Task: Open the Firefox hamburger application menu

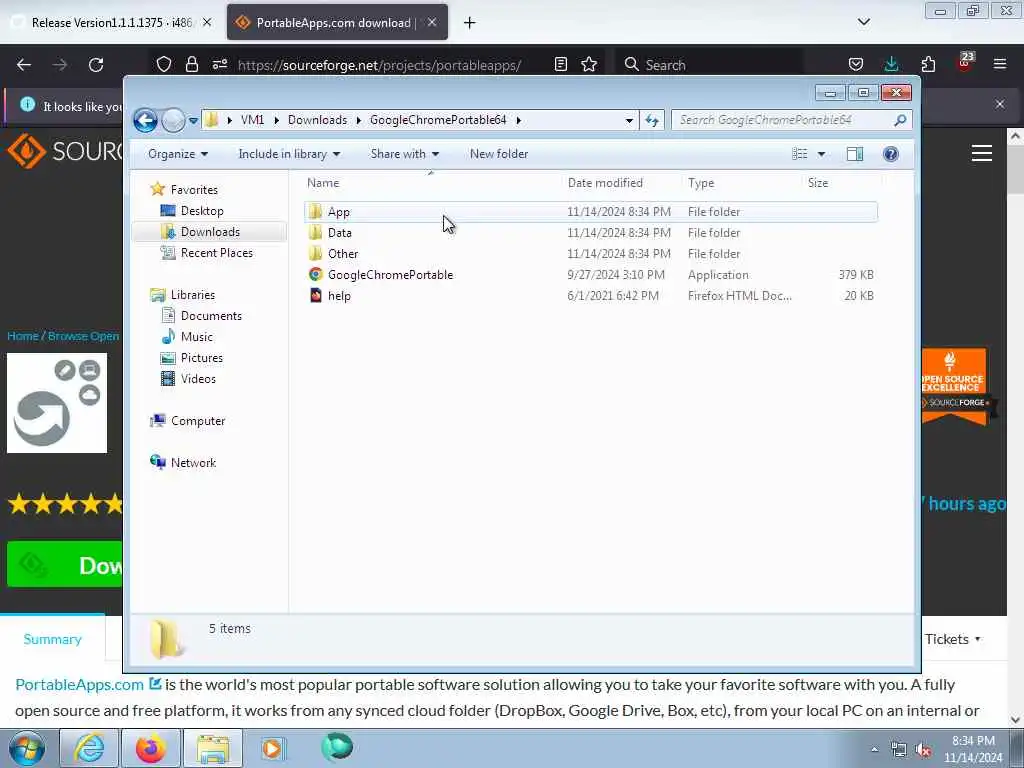Action: coord(1000,65)
